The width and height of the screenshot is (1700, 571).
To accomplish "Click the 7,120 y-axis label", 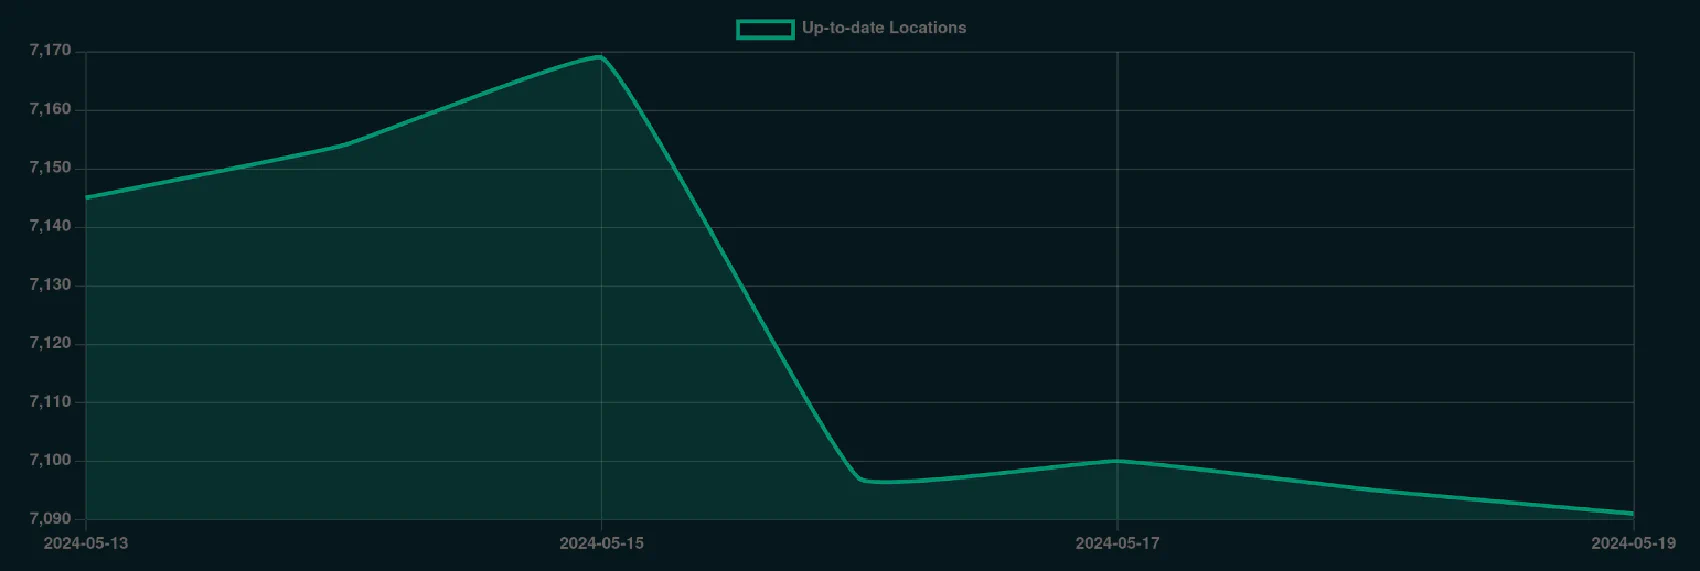I will coord(50,343).
